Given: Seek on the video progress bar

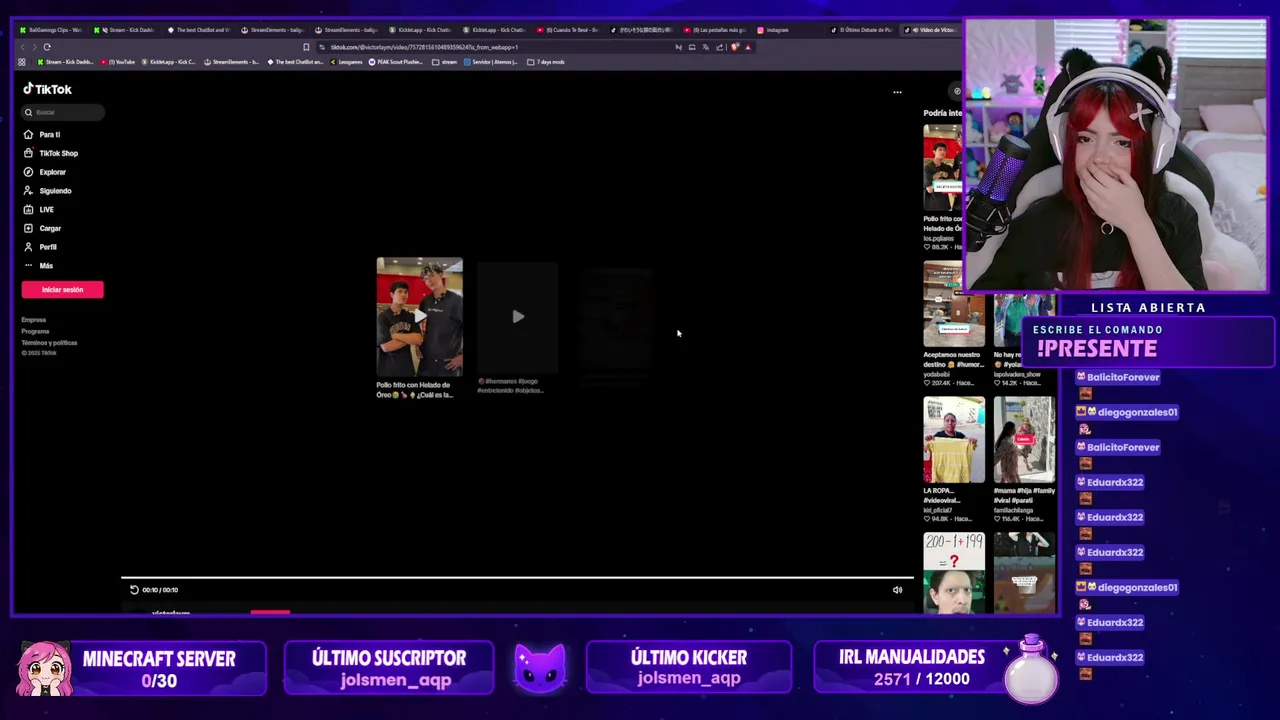Looking at the screenshot, I should tap(517, 578).
